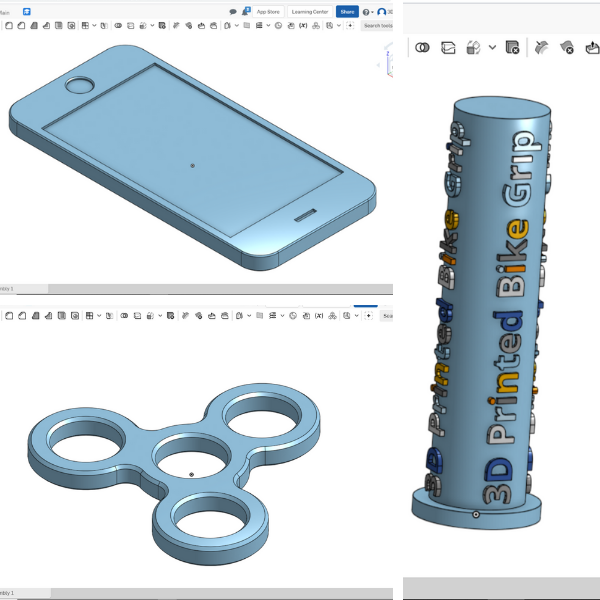Open the Learning Center
This screenshot has width=600, height=600.
coord(310,12)
